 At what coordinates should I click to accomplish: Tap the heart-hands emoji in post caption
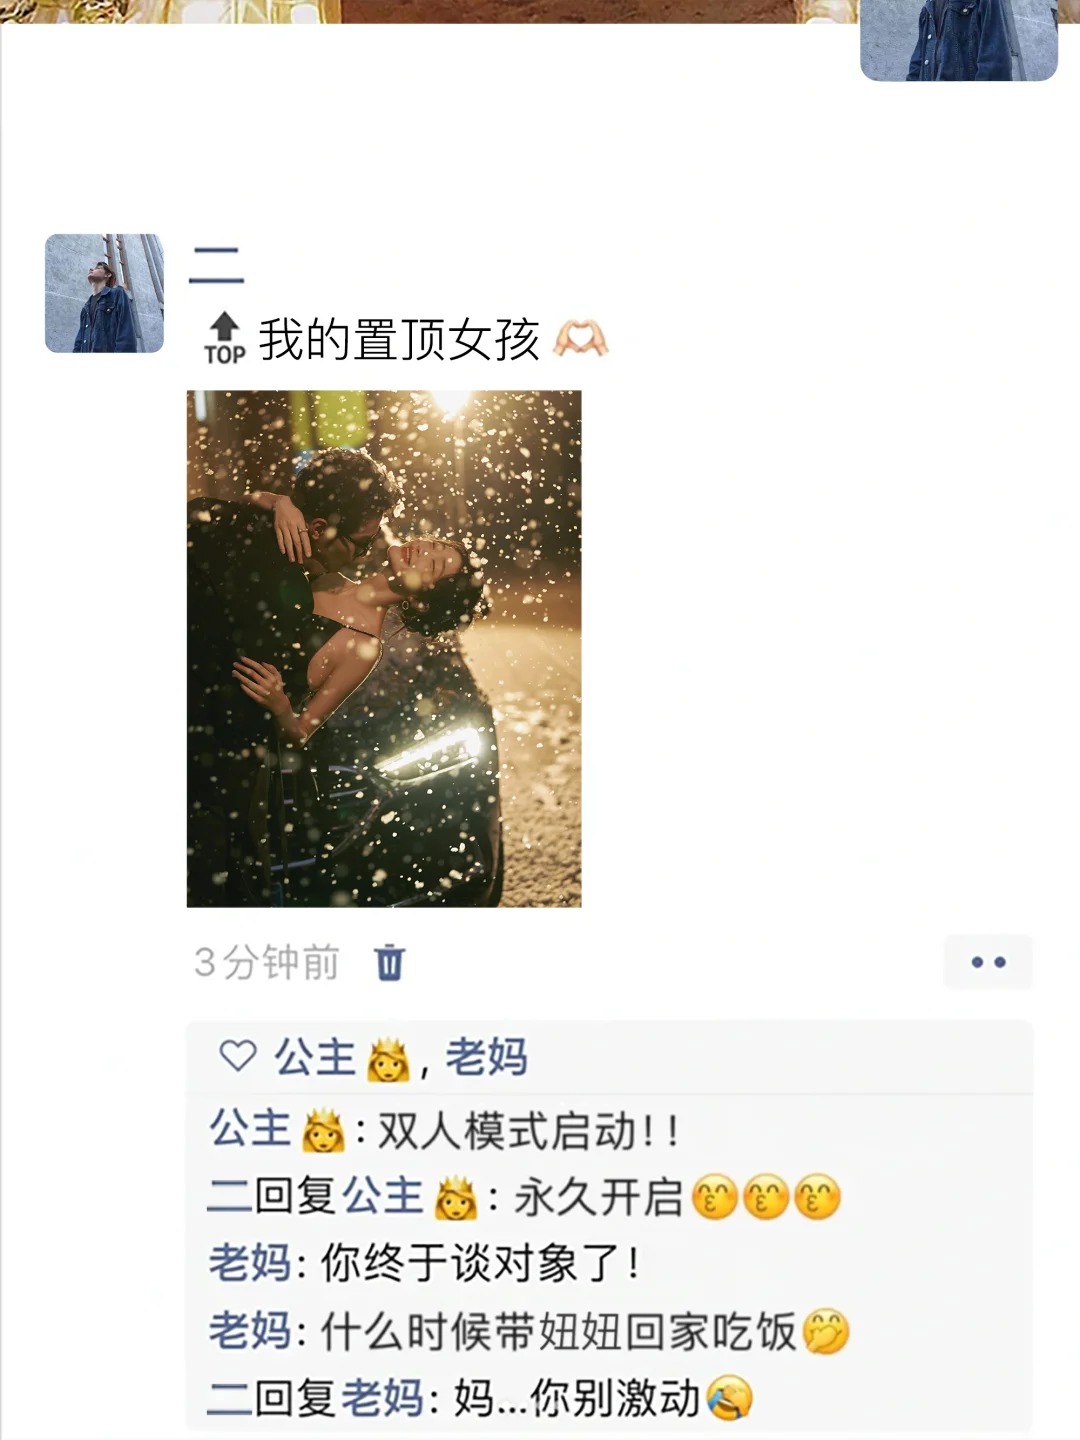581,339
